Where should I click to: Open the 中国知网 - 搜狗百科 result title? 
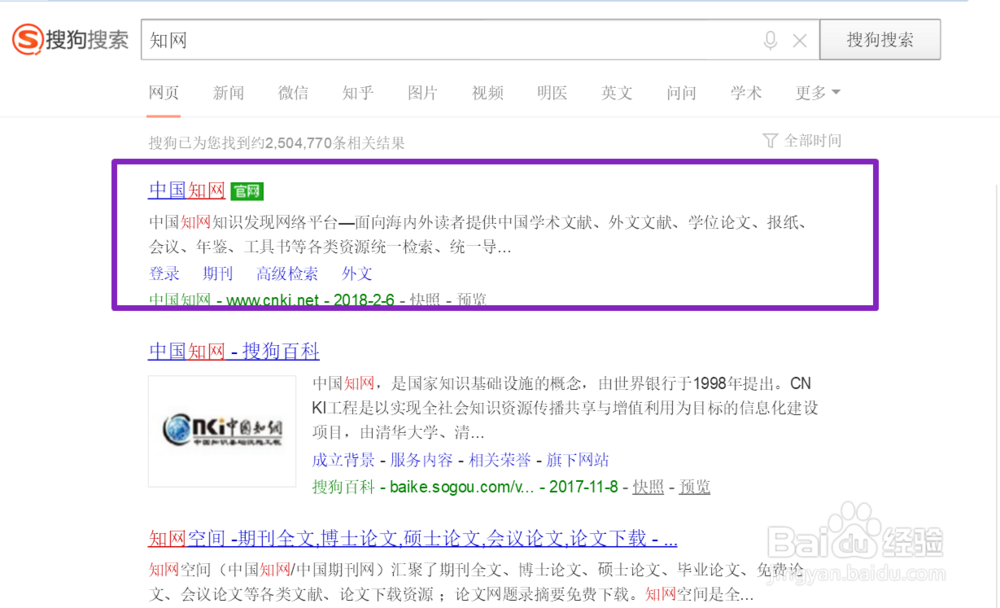[x=233, y=351]
